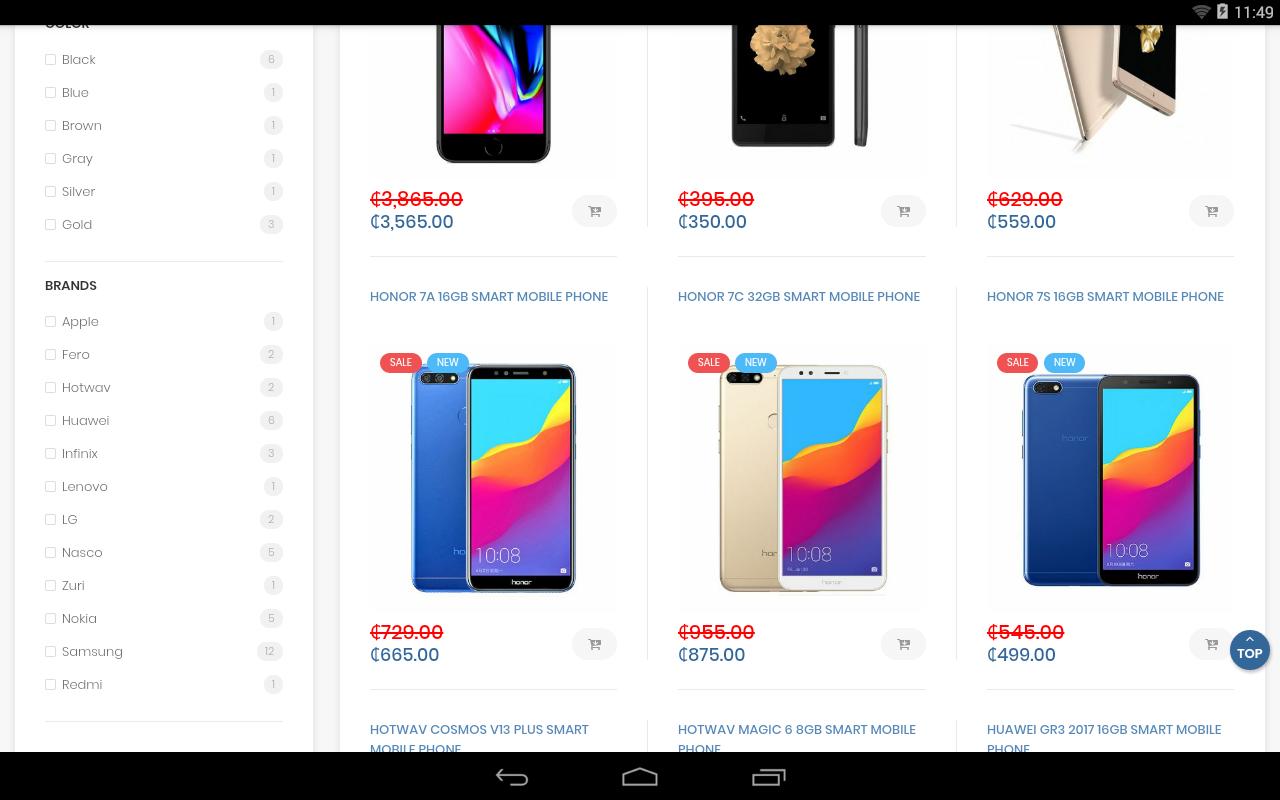
Task: Click the SALE badge on Honor 7C
Action: pos(709,362)
